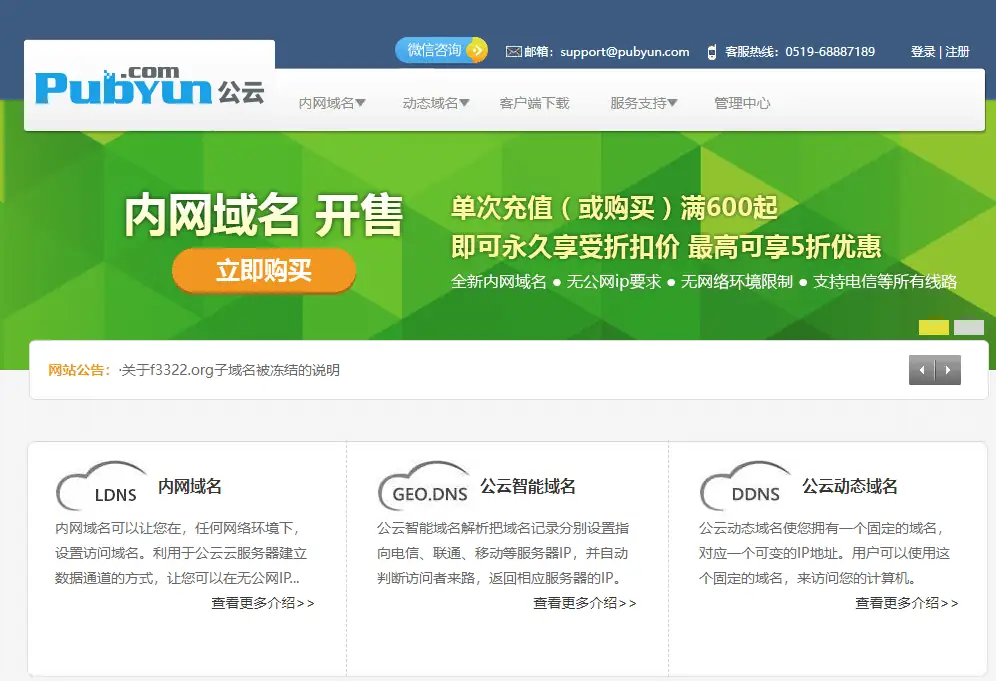Click the active yellow slide indicator
This screenshot has height=681, width=996.
pyautogui.click(x=934, y=327)
